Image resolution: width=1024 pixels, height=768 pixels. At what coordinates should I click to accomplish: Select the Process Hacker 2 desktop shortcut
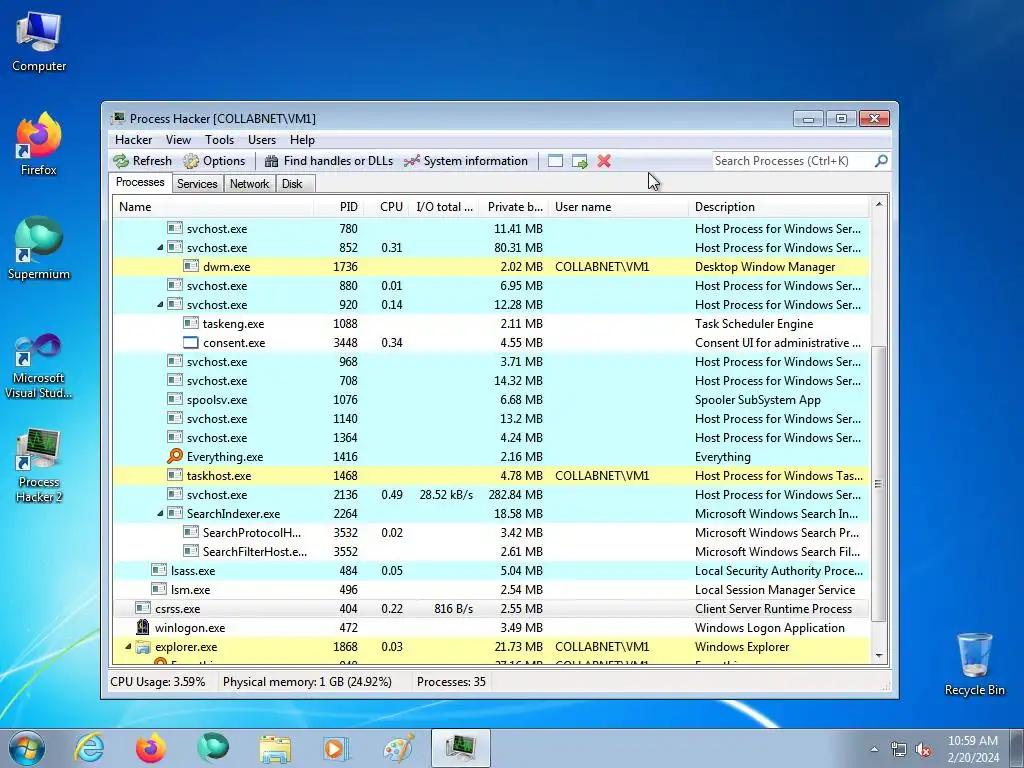point(39,466)
